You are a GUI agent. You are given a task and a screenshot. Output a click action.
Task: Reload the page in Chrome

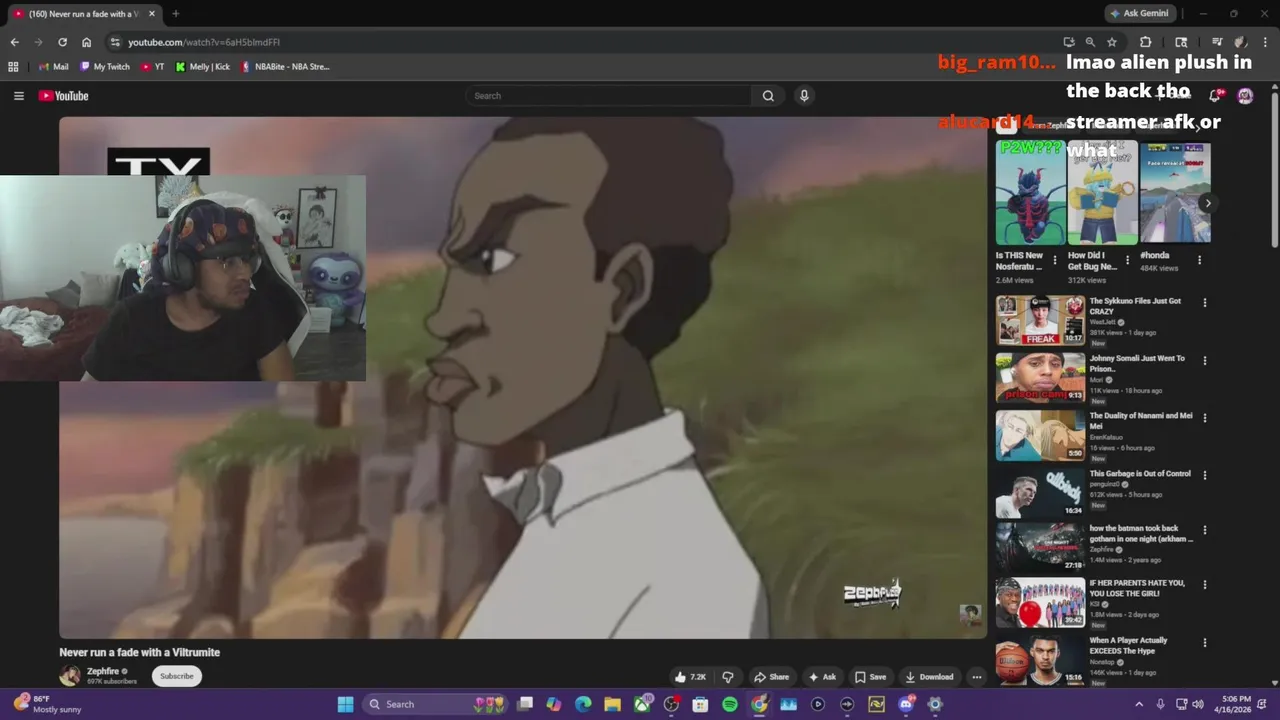[62, 42]
